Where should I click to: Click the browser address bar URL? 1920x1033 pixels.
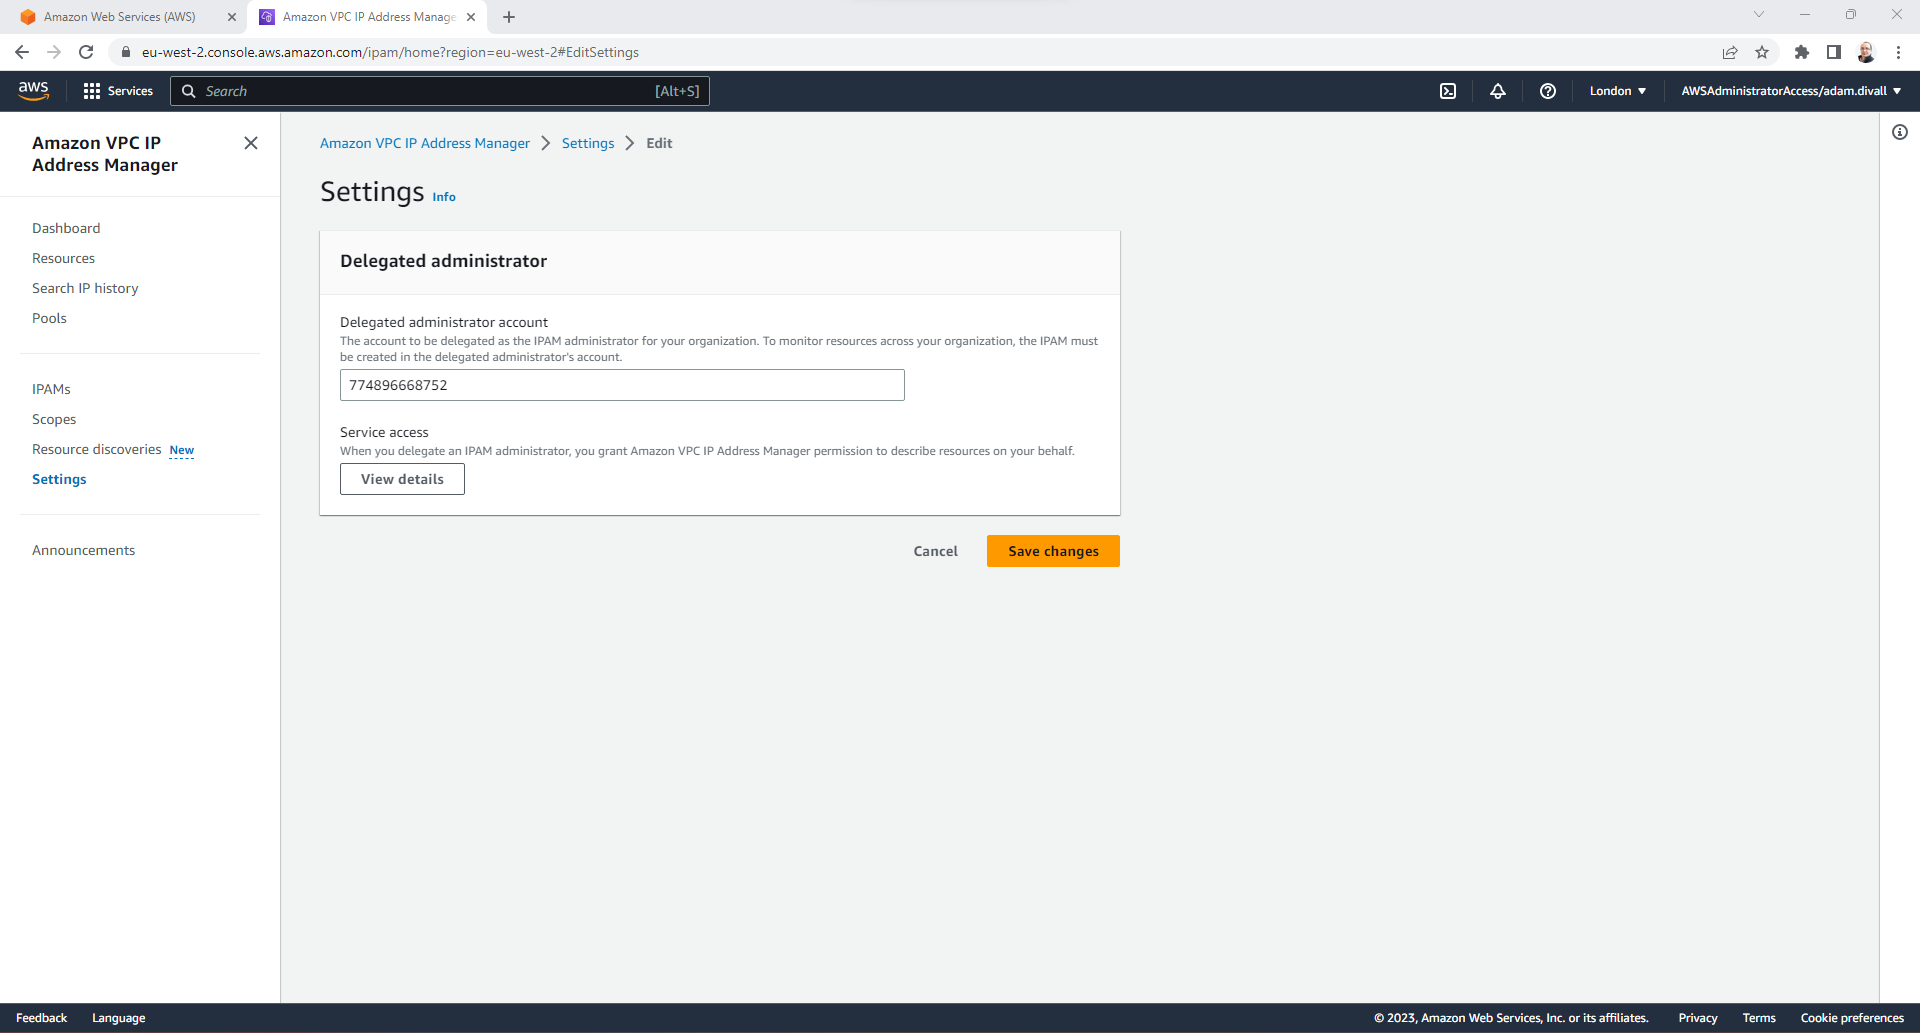coord(390,52)
